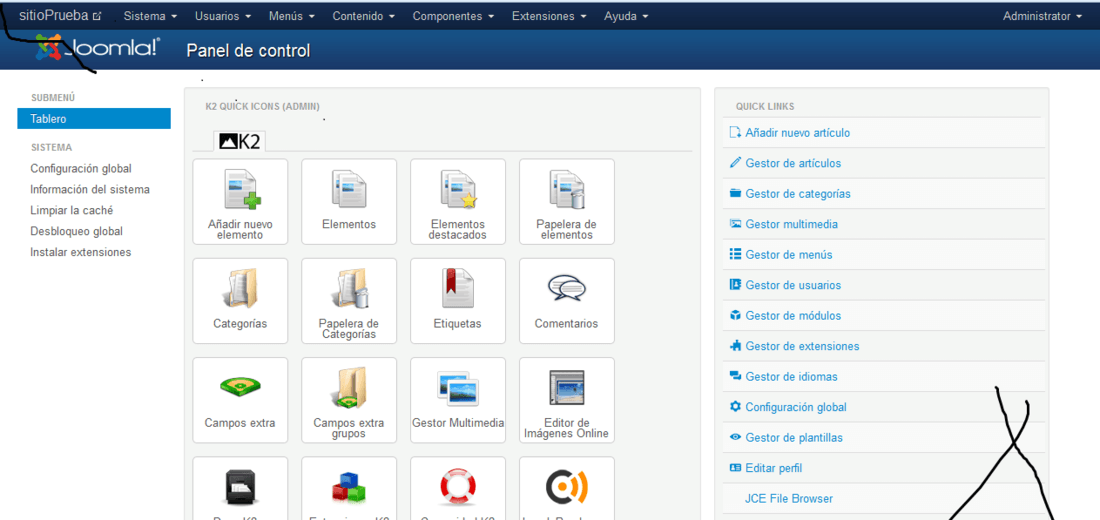Click the red lifebuoy community icon
The width and height of the screenshot is (1100, 520).
pyautogui.click(x=457, y=486)
